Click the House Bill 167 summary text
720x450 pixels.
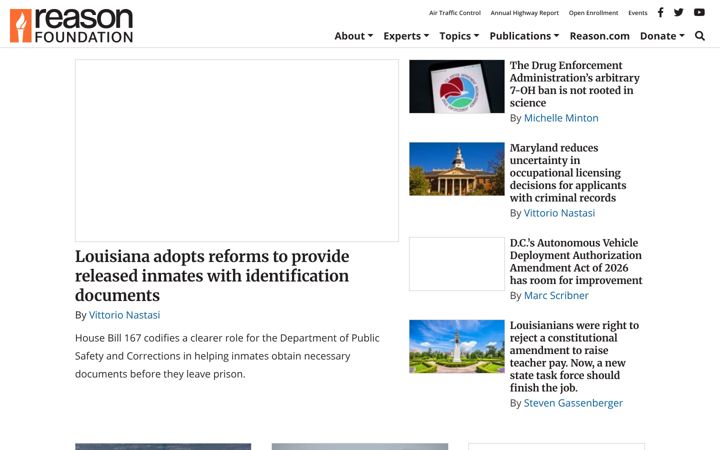point(227,356)
